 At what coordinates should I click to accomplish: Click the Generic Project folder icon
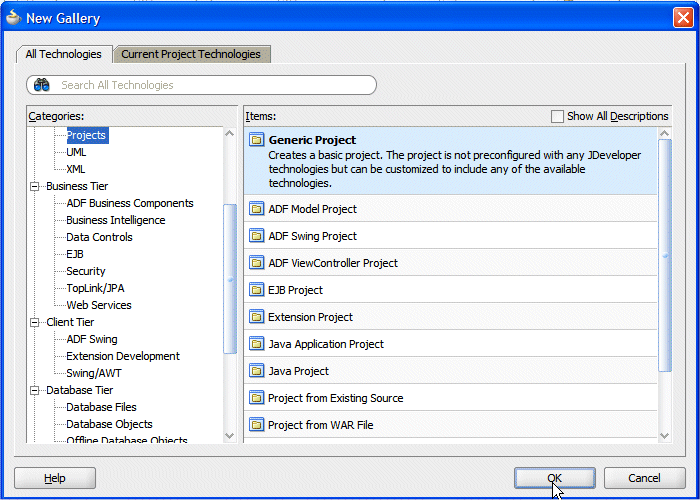click(x=257, y=140)
